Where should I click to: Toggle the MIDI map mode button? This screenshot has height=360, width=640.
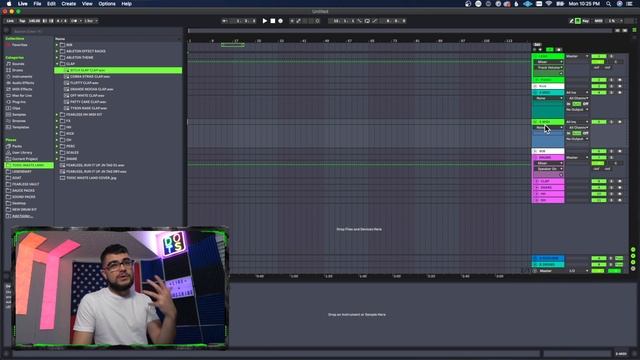tap(598, 21)
